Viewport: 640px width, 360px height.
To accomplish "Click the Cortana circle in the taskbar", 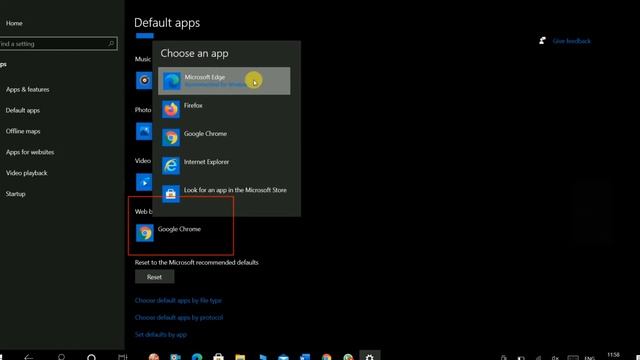I will click(91, 357).
